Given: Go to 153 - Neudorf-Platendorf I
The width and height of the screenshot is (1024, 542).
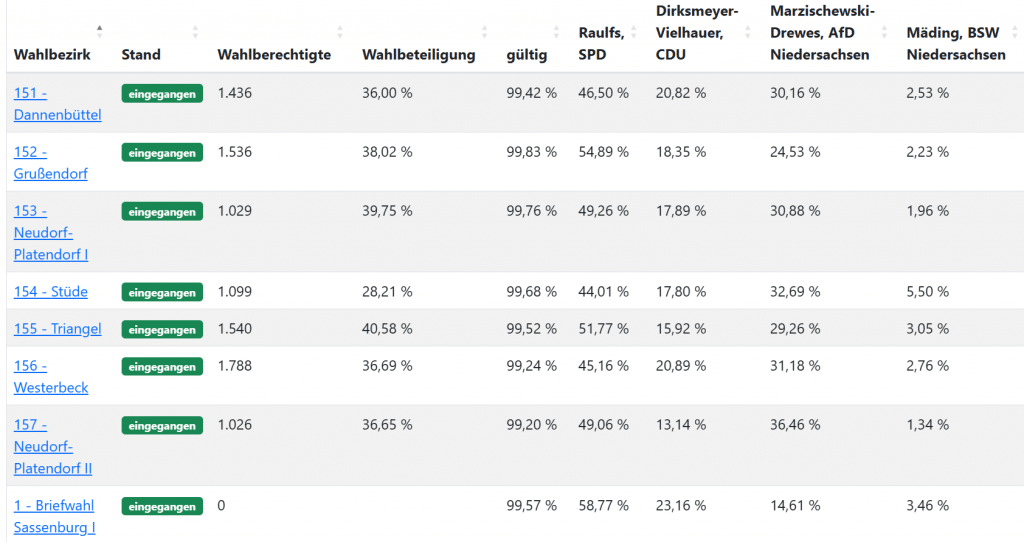Looking at the screenshot, I should [50, 232].
